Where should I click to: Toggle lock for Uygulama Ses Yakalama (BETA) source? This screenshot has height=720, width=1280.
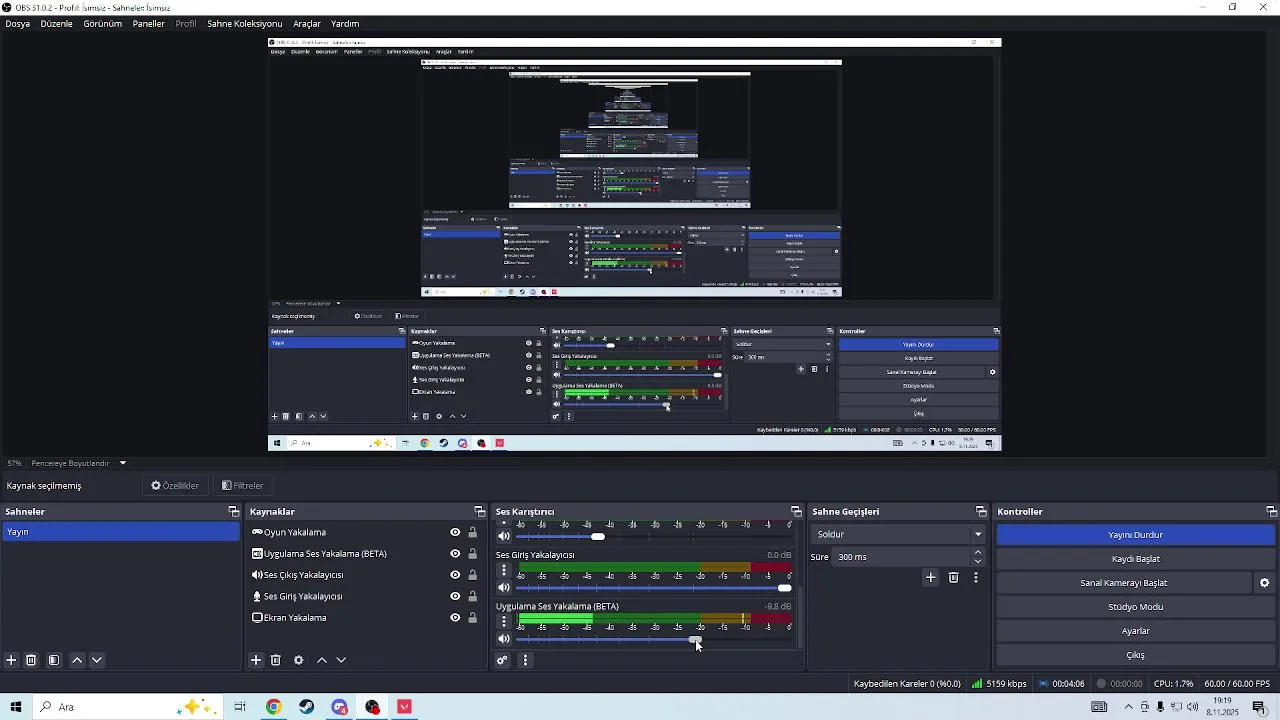pyautogui.click(x=472, y=554)
